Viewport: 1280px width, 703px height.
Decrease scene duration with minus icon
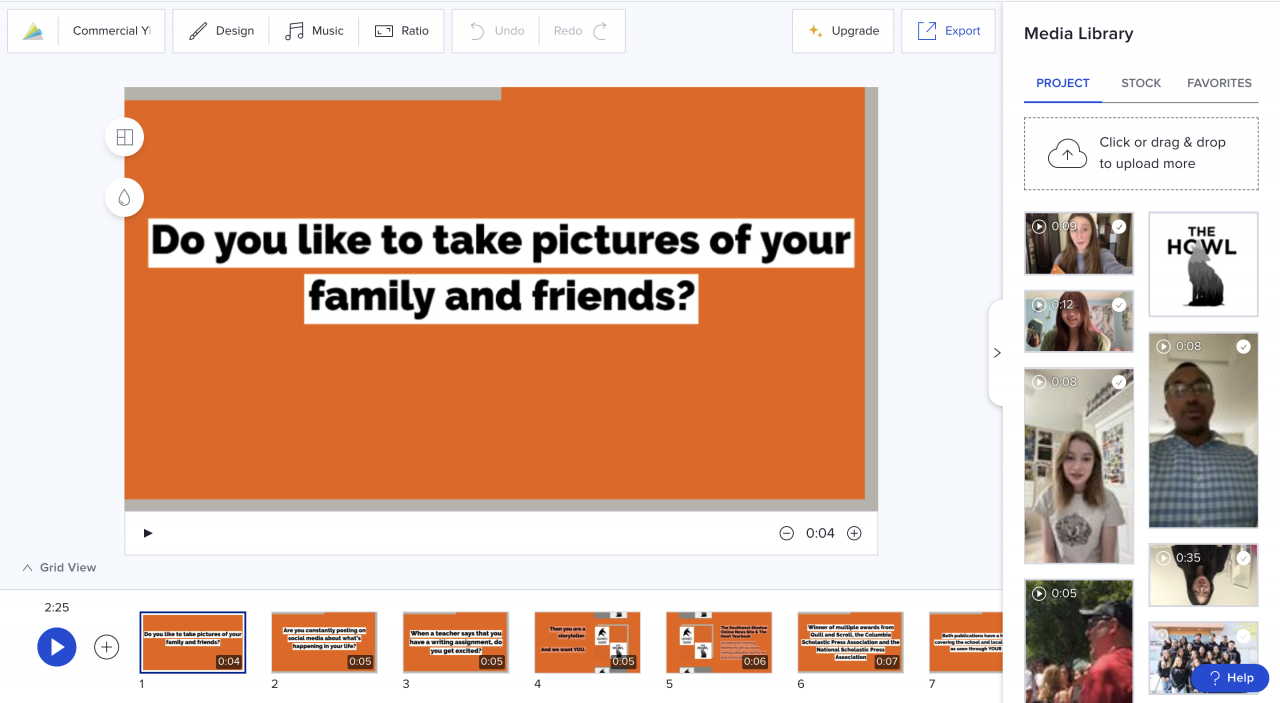tap(786, 533)
